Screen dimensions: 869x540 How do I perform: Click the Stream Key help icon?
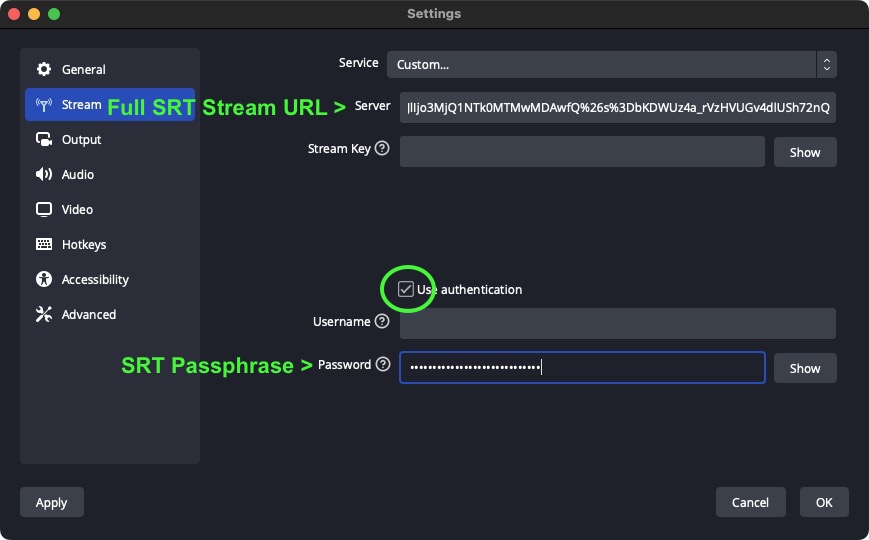pyautogui.click(x=381, y=149)
